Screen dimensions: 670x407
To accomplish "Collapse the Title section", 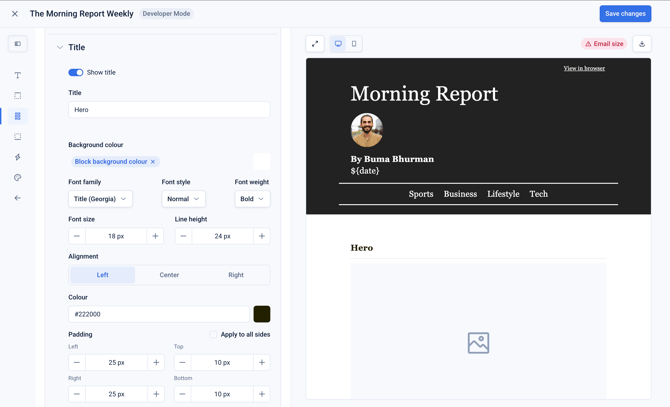I will (60, 47).
